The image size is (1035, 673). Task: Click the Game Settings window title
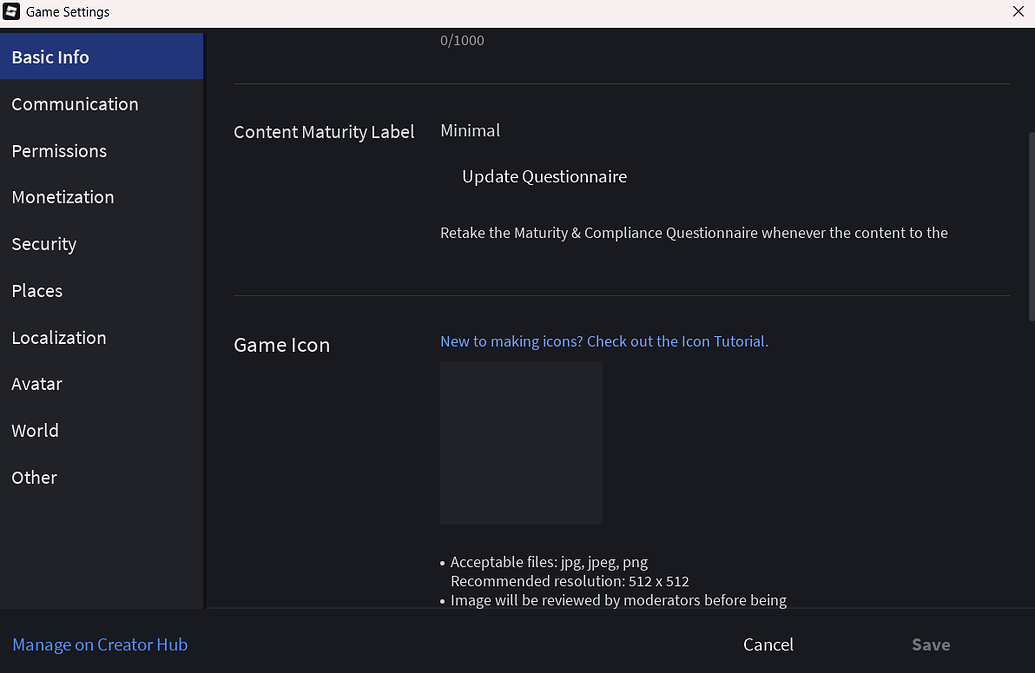click(67, 12)
